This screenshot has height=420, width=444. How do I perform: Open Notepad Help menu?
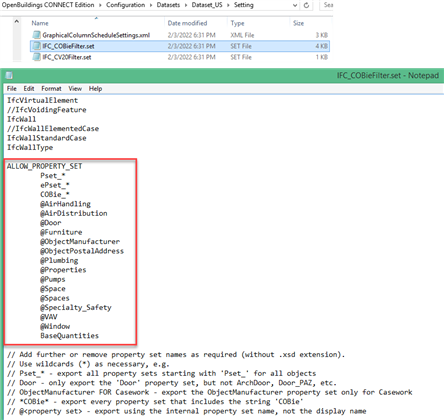pos(95,89)
